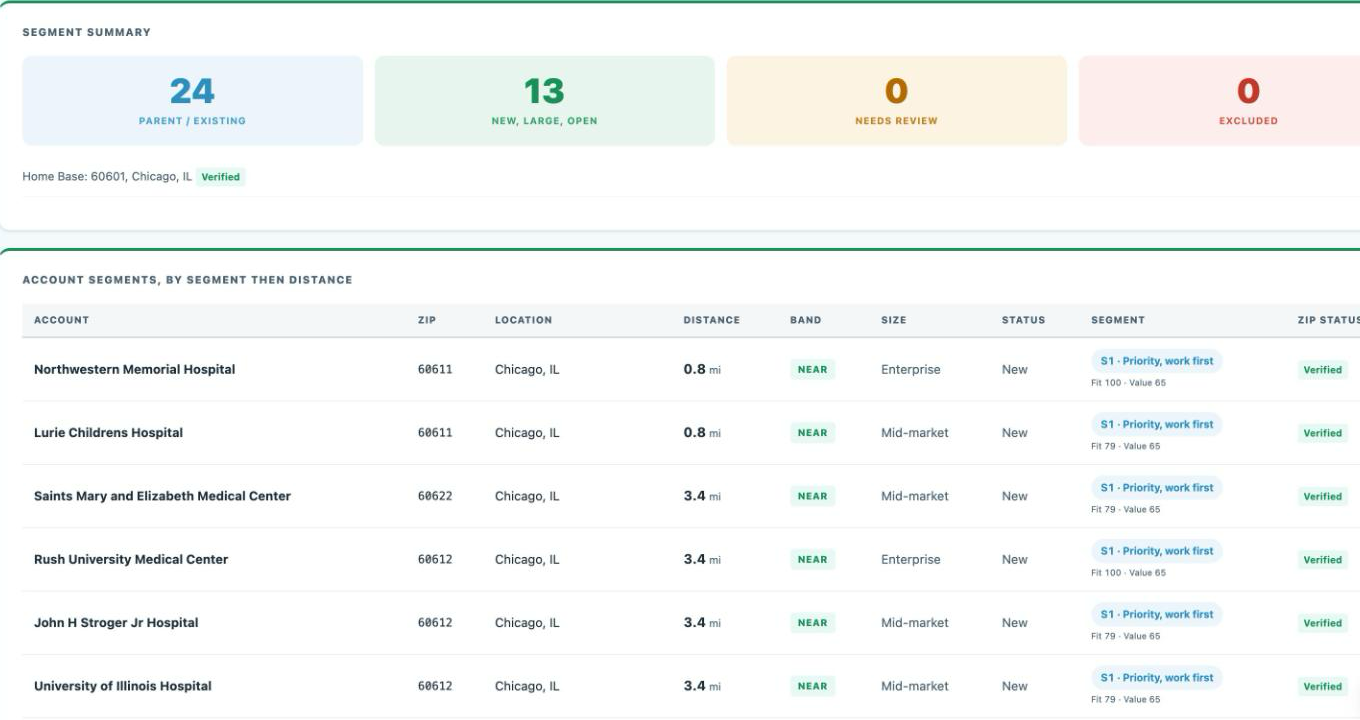Click S1 Priority segment pill for Lurie Childrens
The height and width of the screenshot is (720, 1360).
point(1156,424)
